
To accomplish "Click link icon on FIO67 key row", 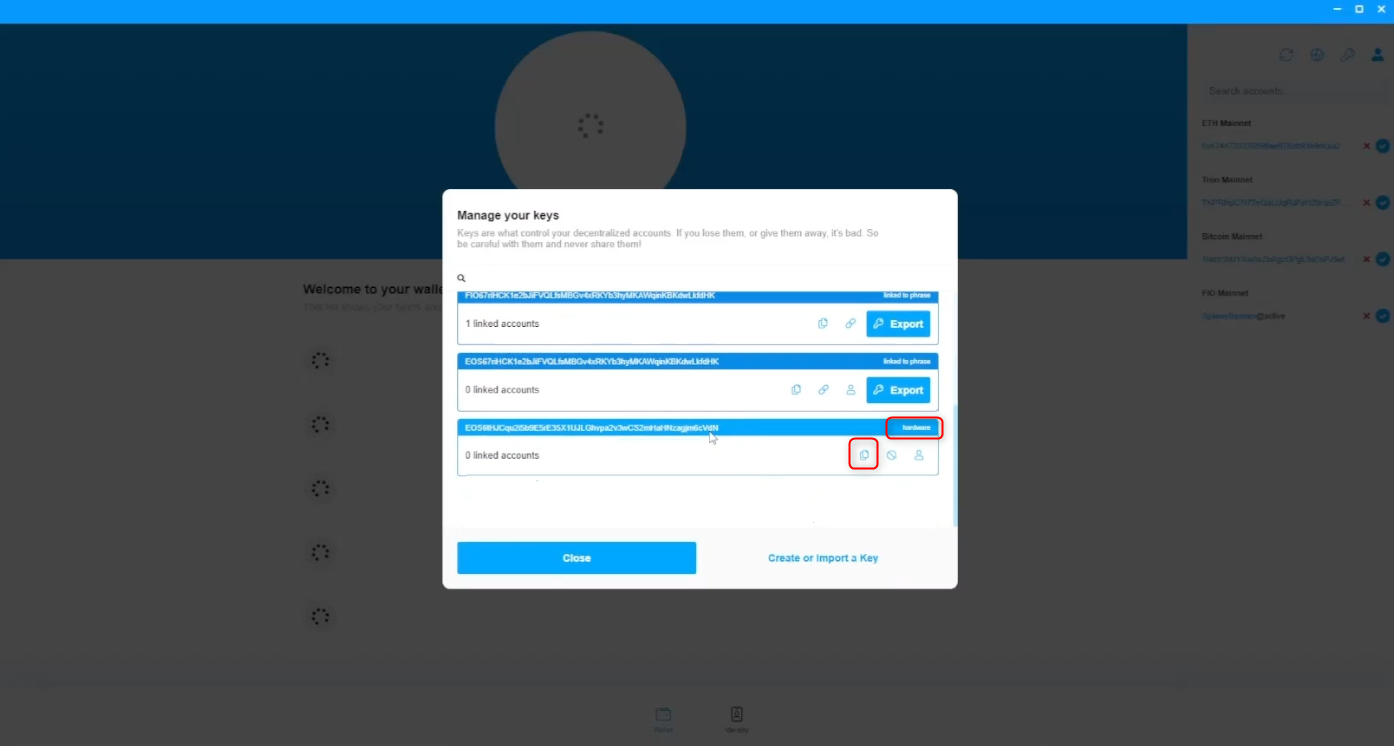I will 850,324.
